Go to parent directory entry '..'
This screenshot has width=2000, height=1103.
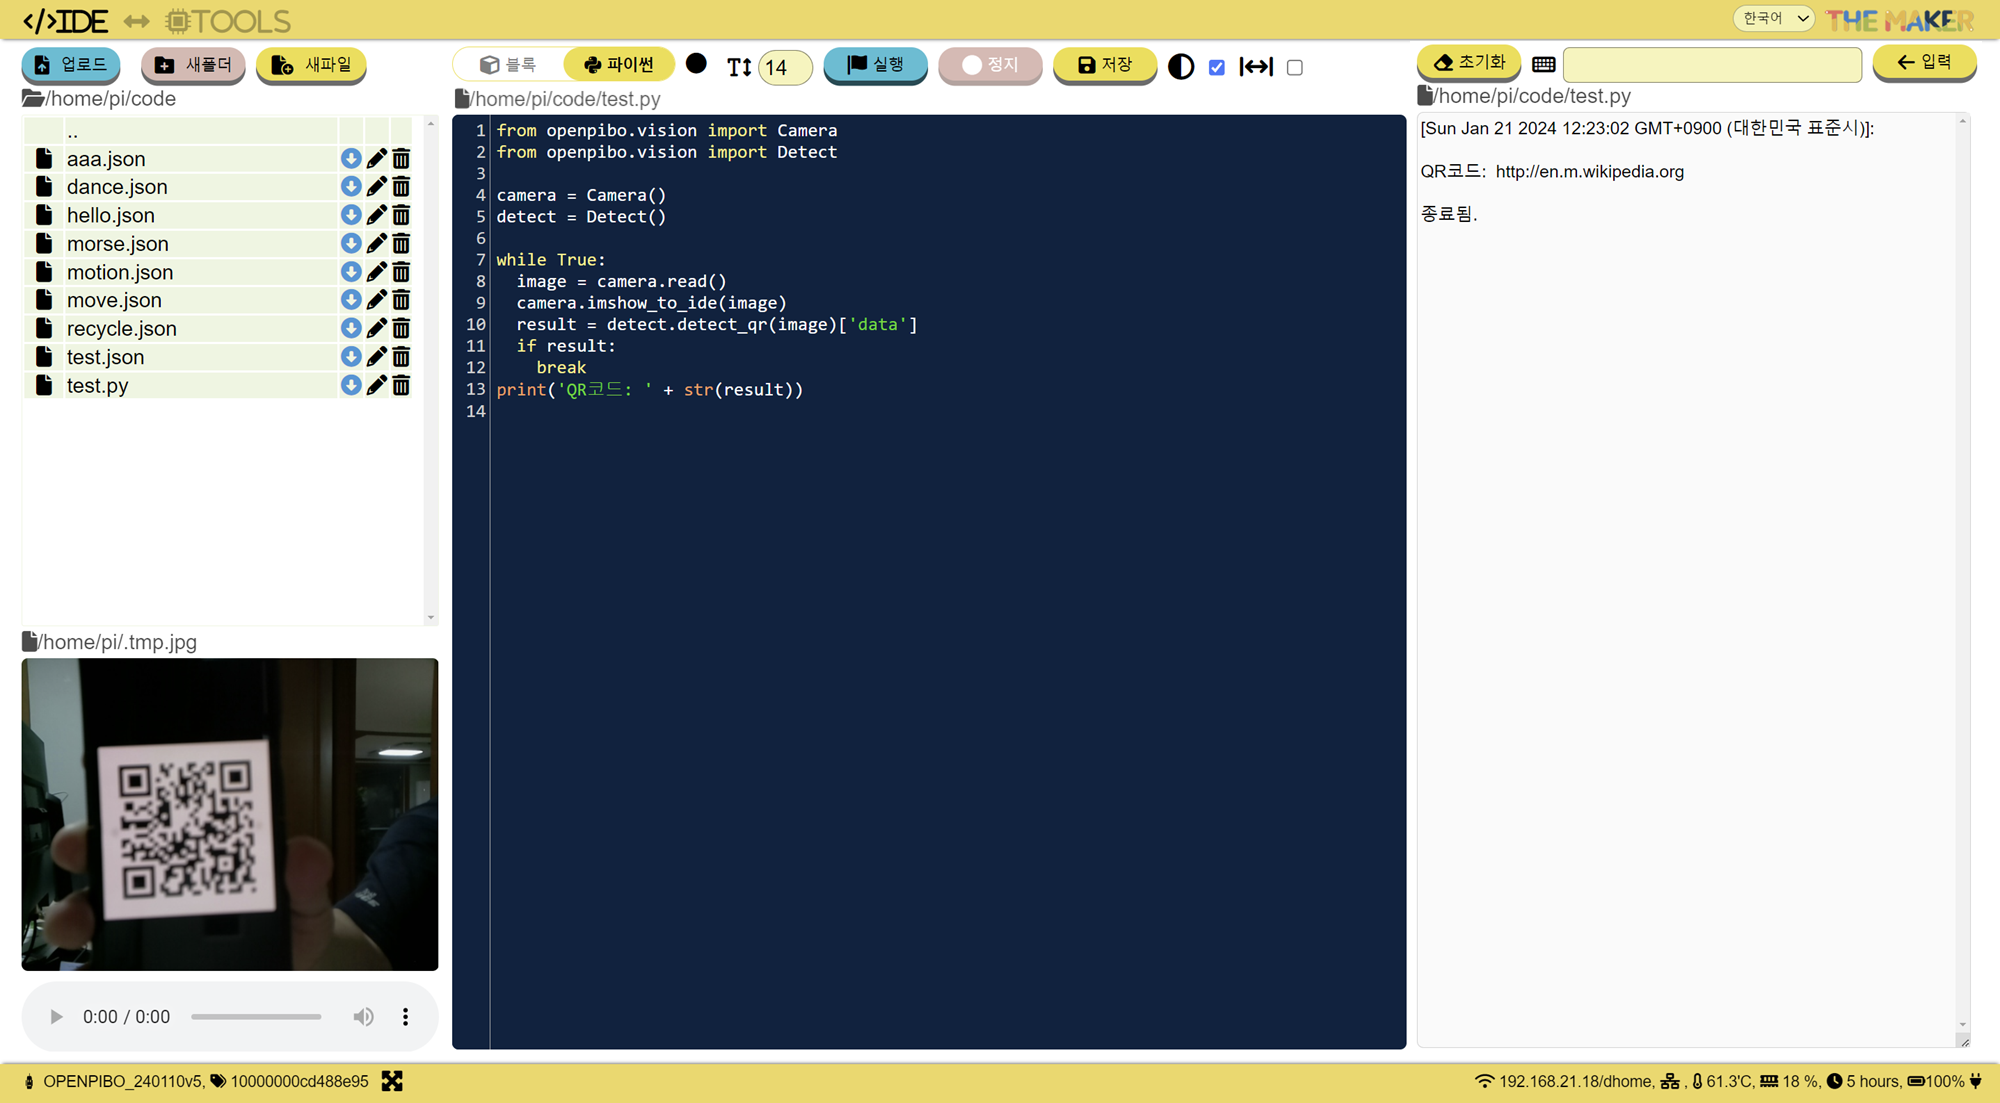coord(72,131)
